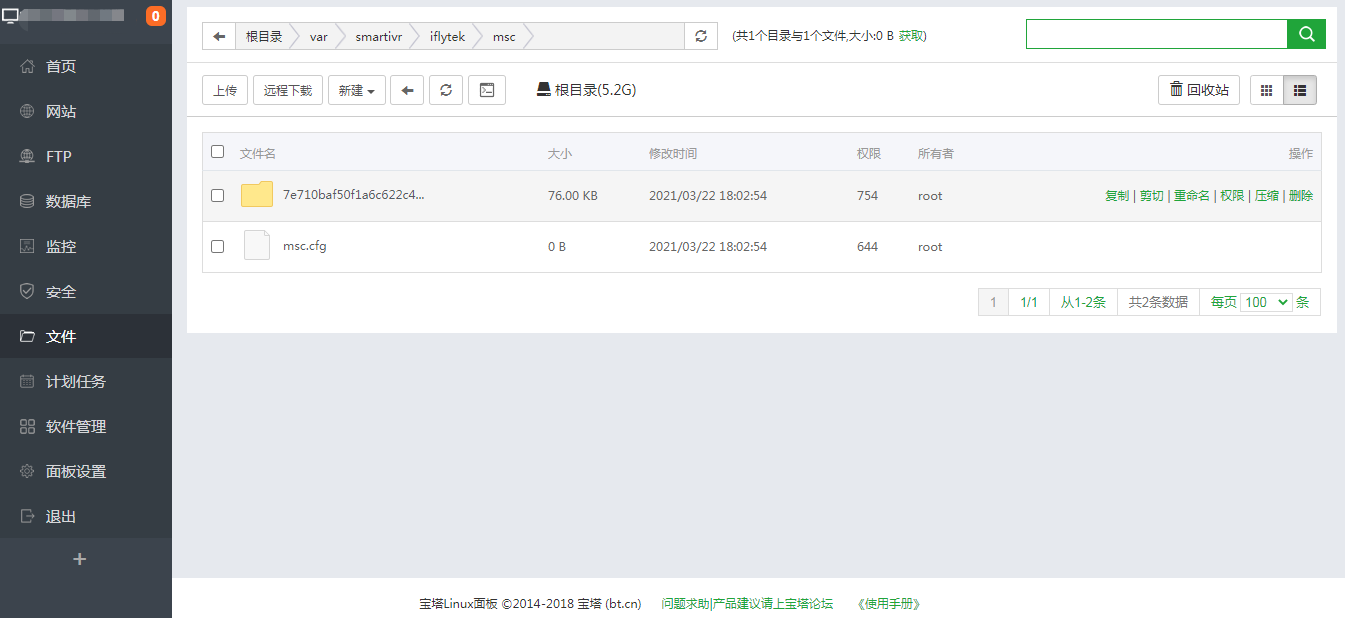The image size is (1345, 618).
Task: Open the terminal icon button
Action: tap(487, 90)
